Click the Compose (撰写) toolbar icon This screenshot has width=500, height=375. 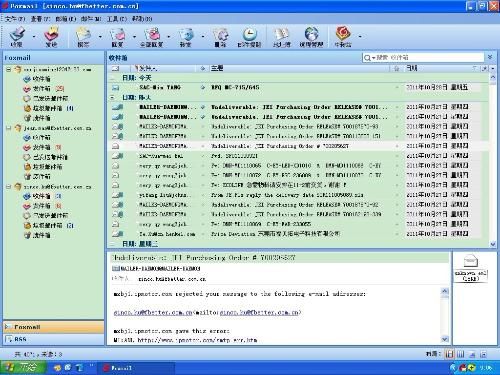(83, 36)
